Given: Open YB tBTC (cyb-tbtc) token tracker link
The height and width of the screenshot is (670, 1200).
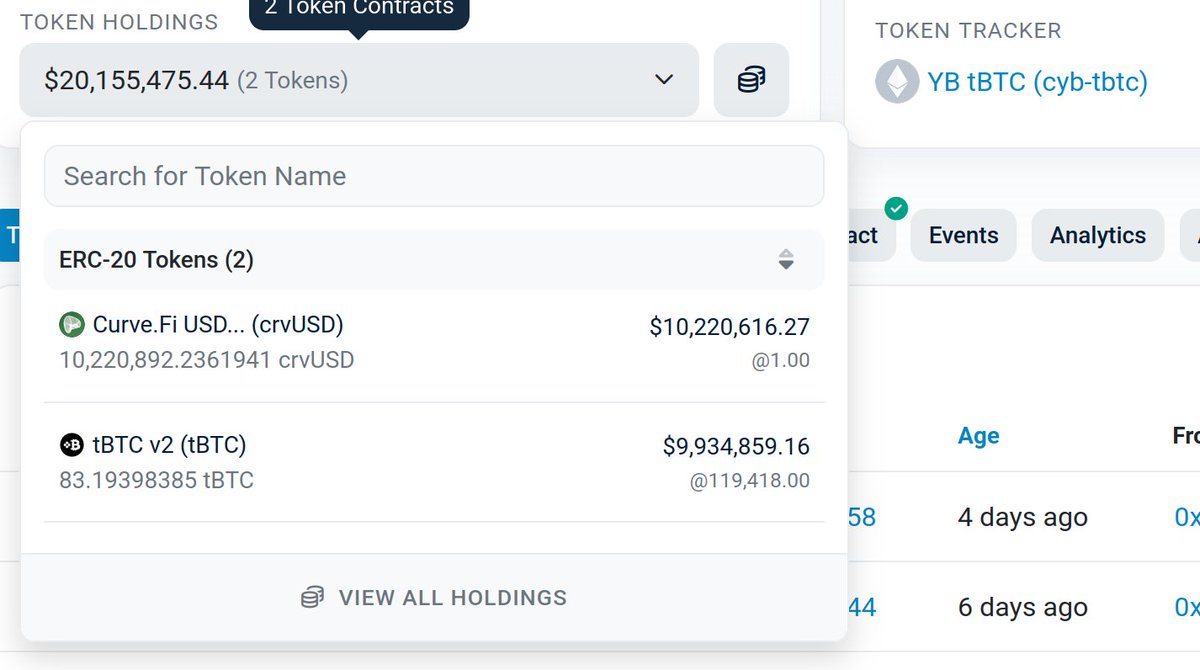Looking at the screenshot, I should tap(1037, 81).
